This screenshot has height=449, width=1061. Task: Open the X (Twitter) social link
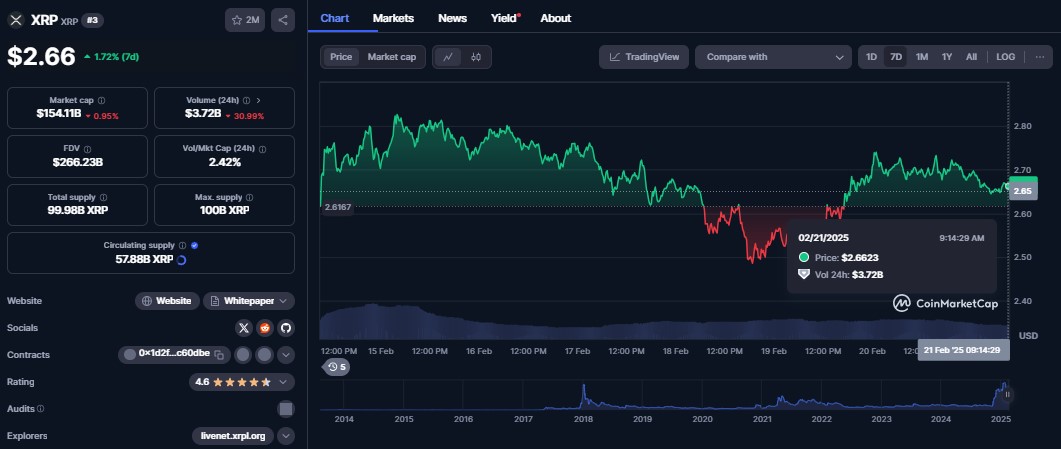coord(244,328)
